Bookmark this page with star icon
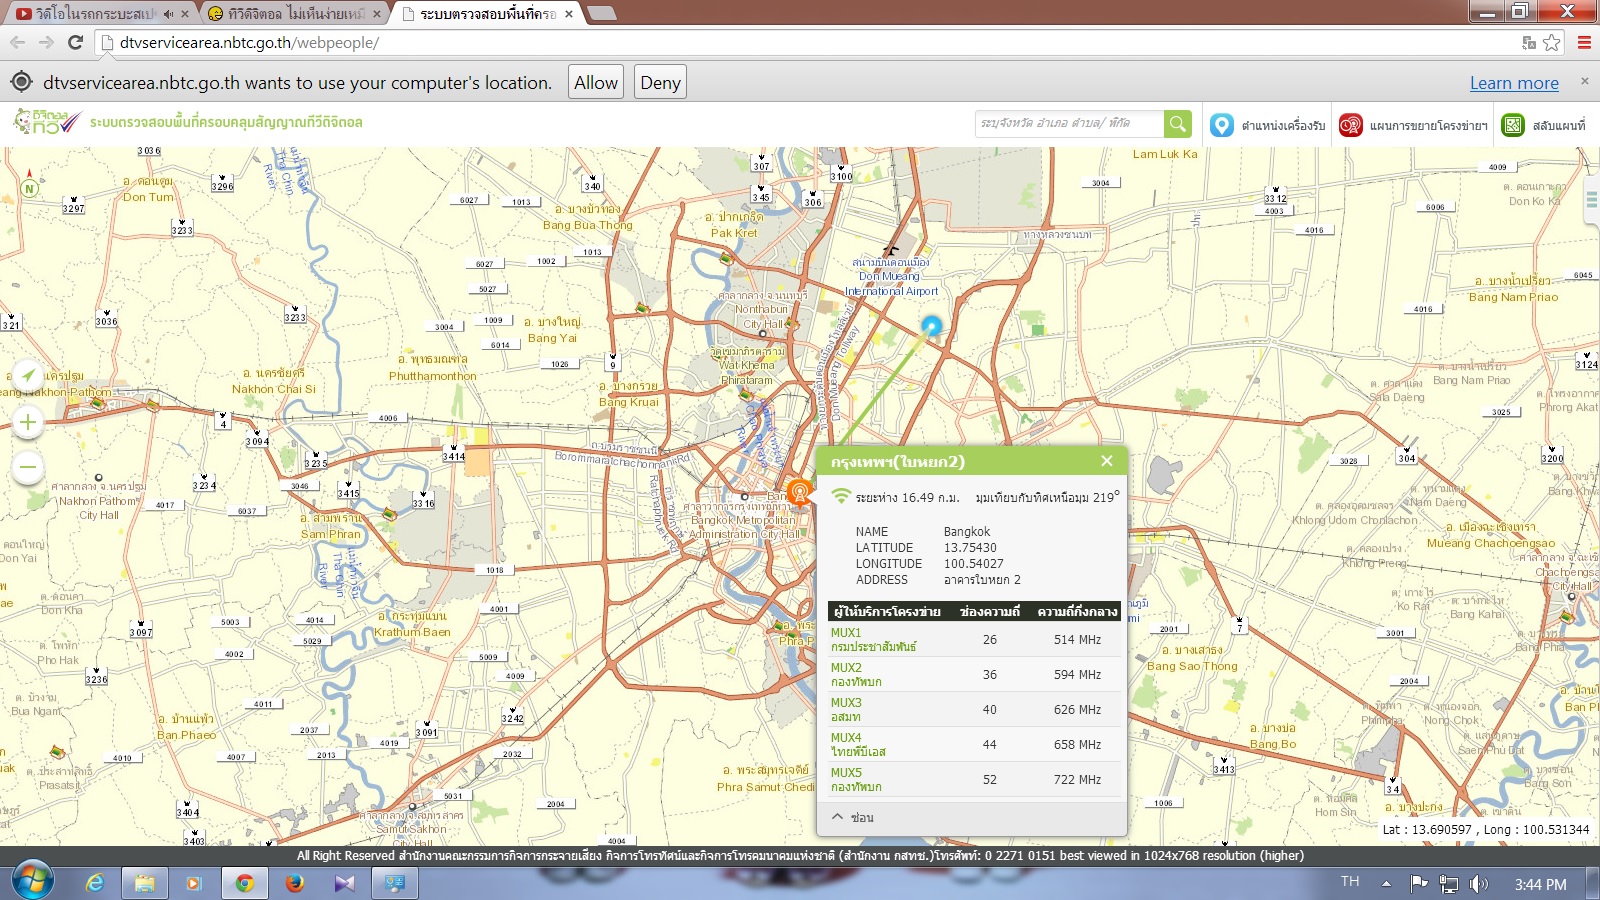The image size is (1600, 900). coord(1551,42)
